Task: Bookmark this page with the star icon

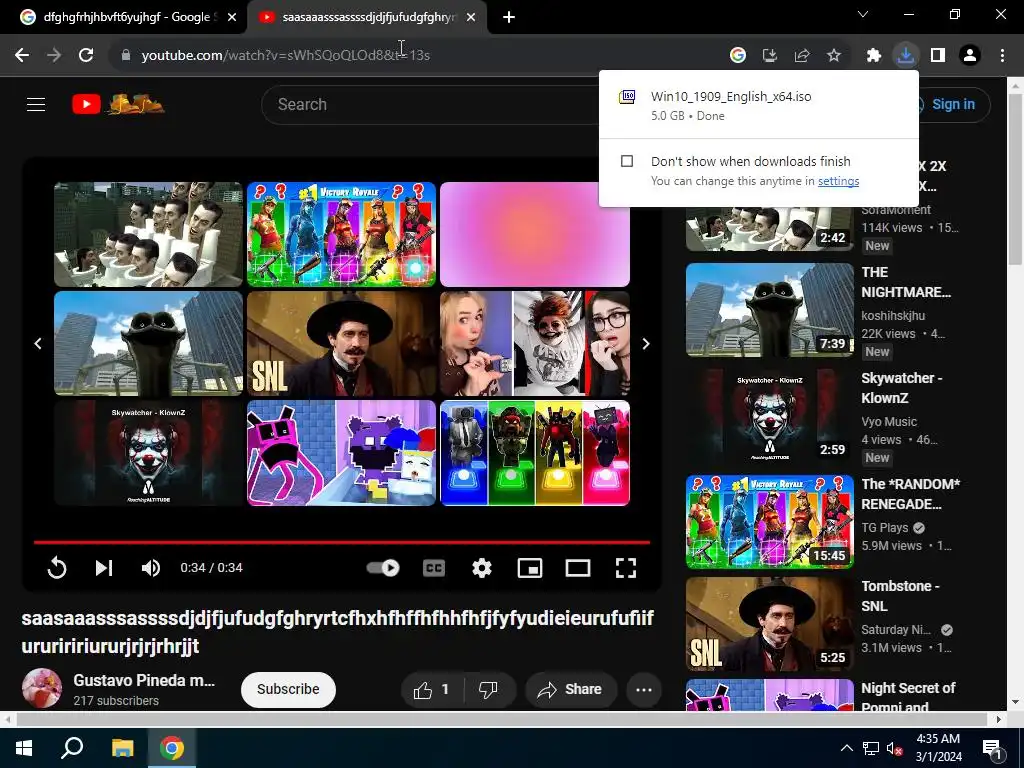Action: click(x=834, y=56)
